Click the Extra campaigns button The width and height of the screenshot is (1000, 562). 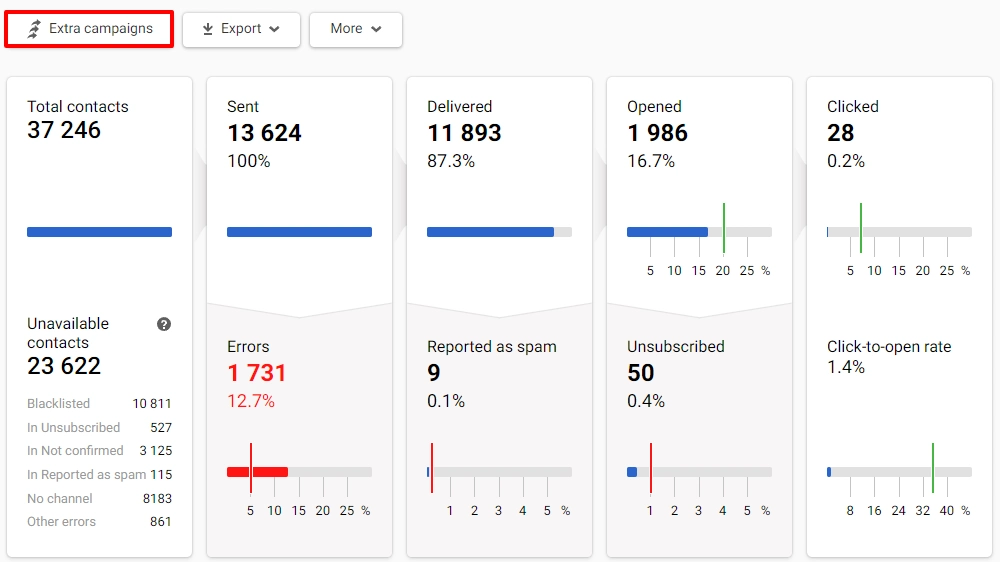pyautogui.click(x=89, y=29)
